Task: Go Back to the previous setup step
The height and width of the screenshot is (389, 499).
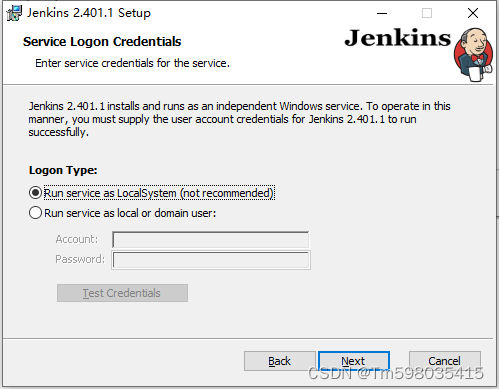Action: (x=279, y=361)
